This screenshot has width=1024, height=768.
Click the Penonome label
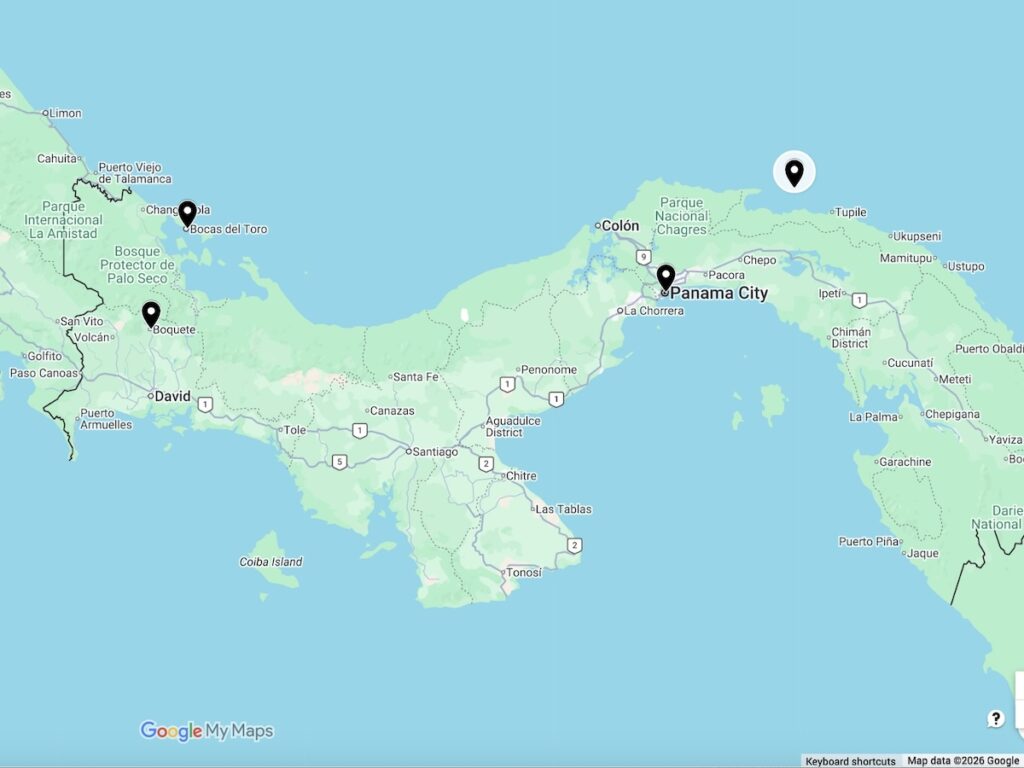pos(549,370)
